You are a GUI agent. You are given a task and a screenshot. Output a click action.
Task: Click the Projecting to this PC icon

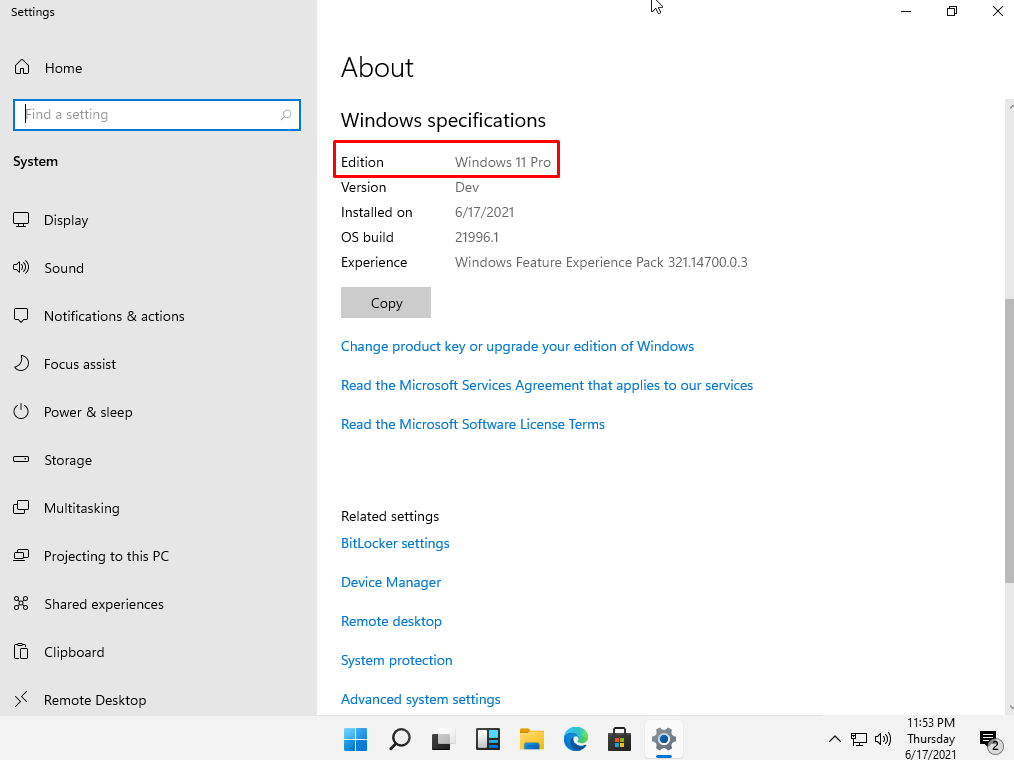point(21,556)
